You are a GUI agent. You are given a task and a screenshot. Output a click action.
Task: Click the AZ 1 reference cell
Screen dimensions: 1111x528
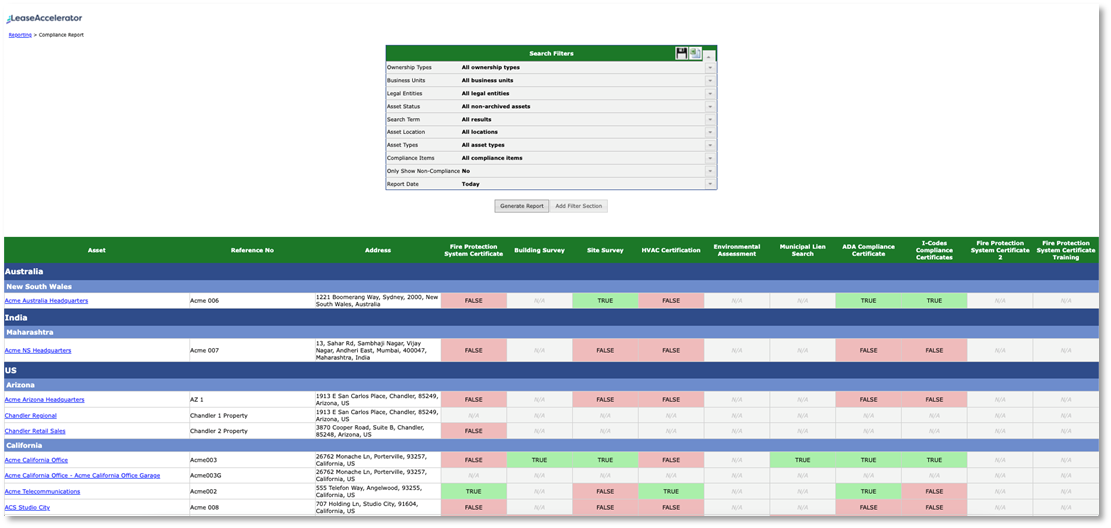tap(252, 400)
